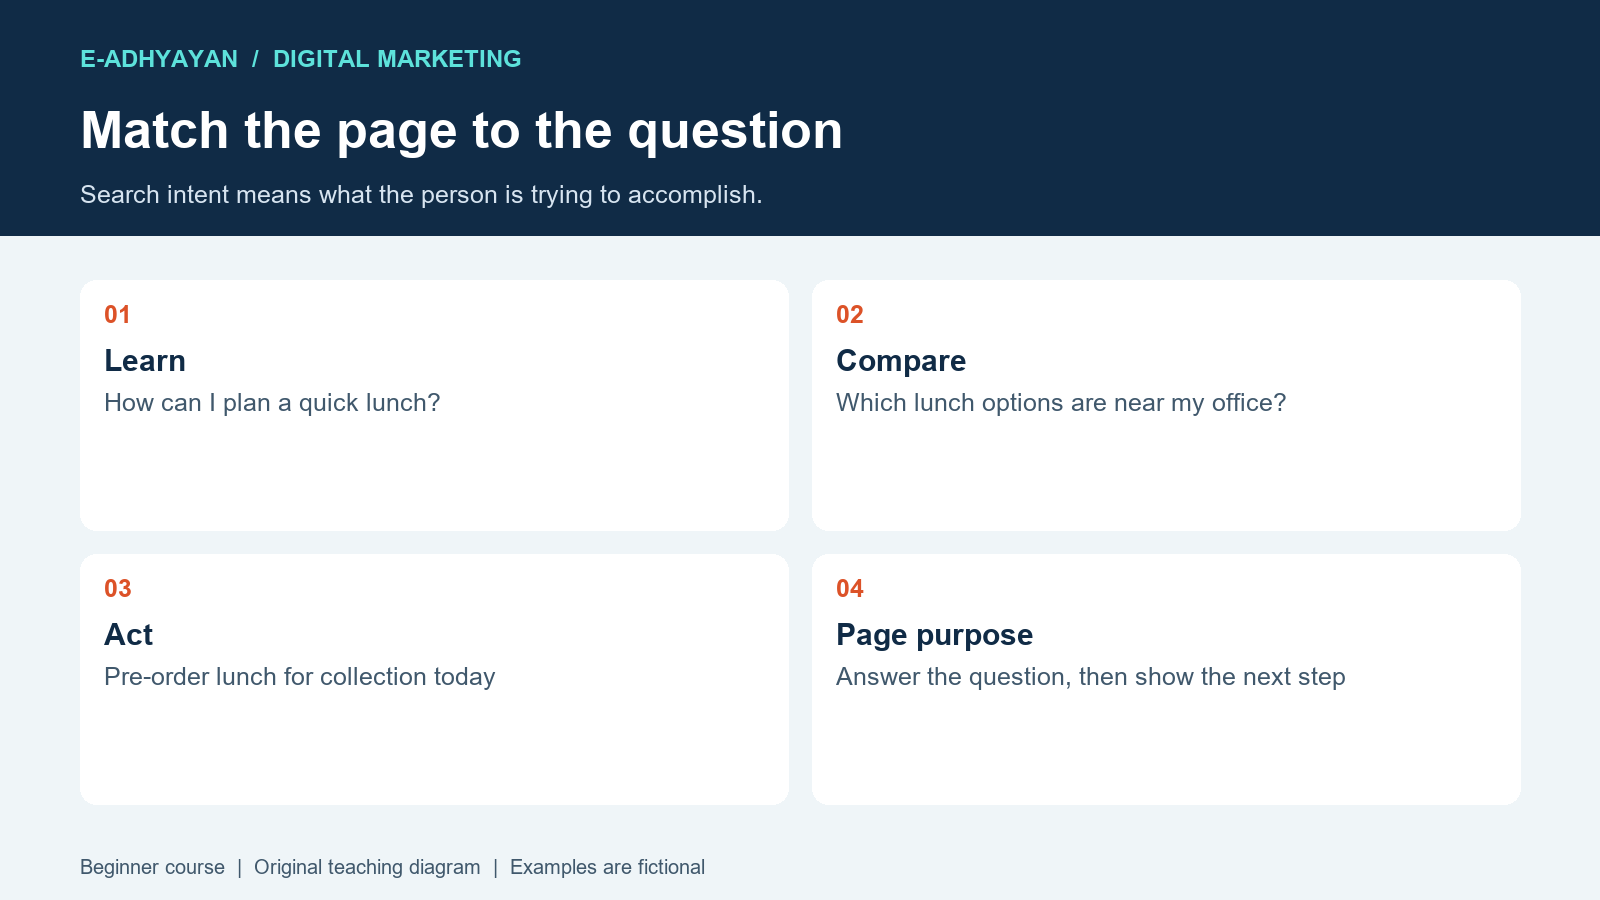Select the 'Match the page to the question' title
The width and height of the screenshot is (1600, 900).
point(461,131)
